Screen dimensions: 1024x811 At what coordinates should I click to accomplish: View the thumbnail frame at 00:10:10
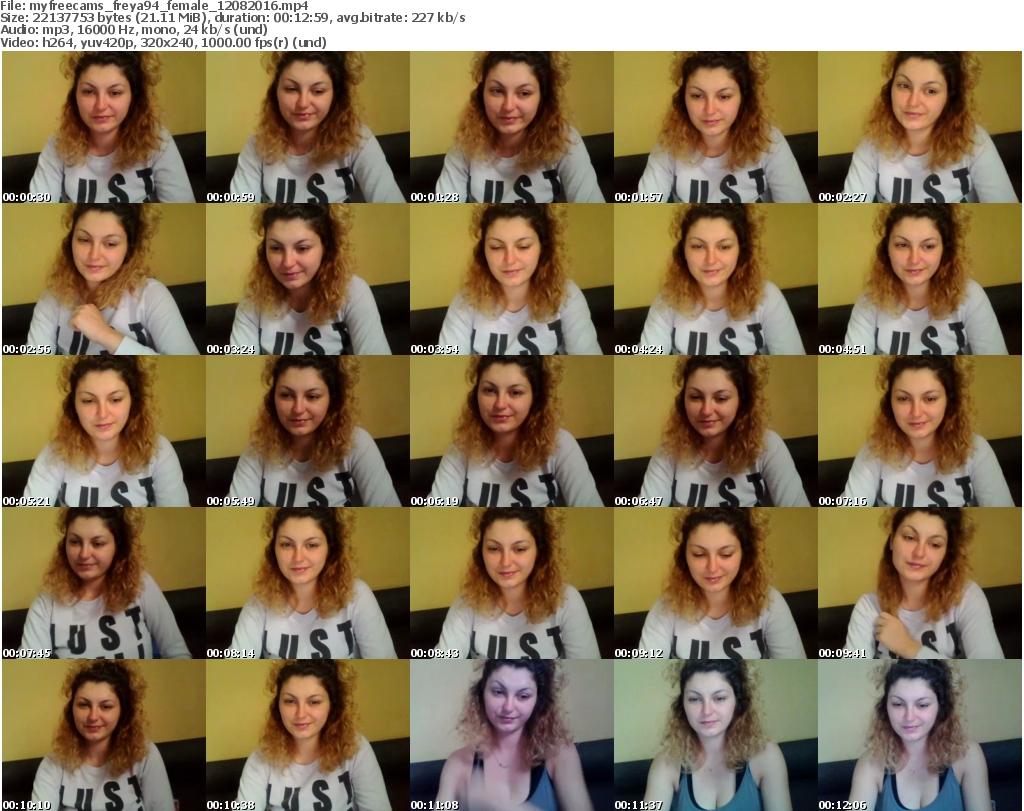[x=104, y=735]
